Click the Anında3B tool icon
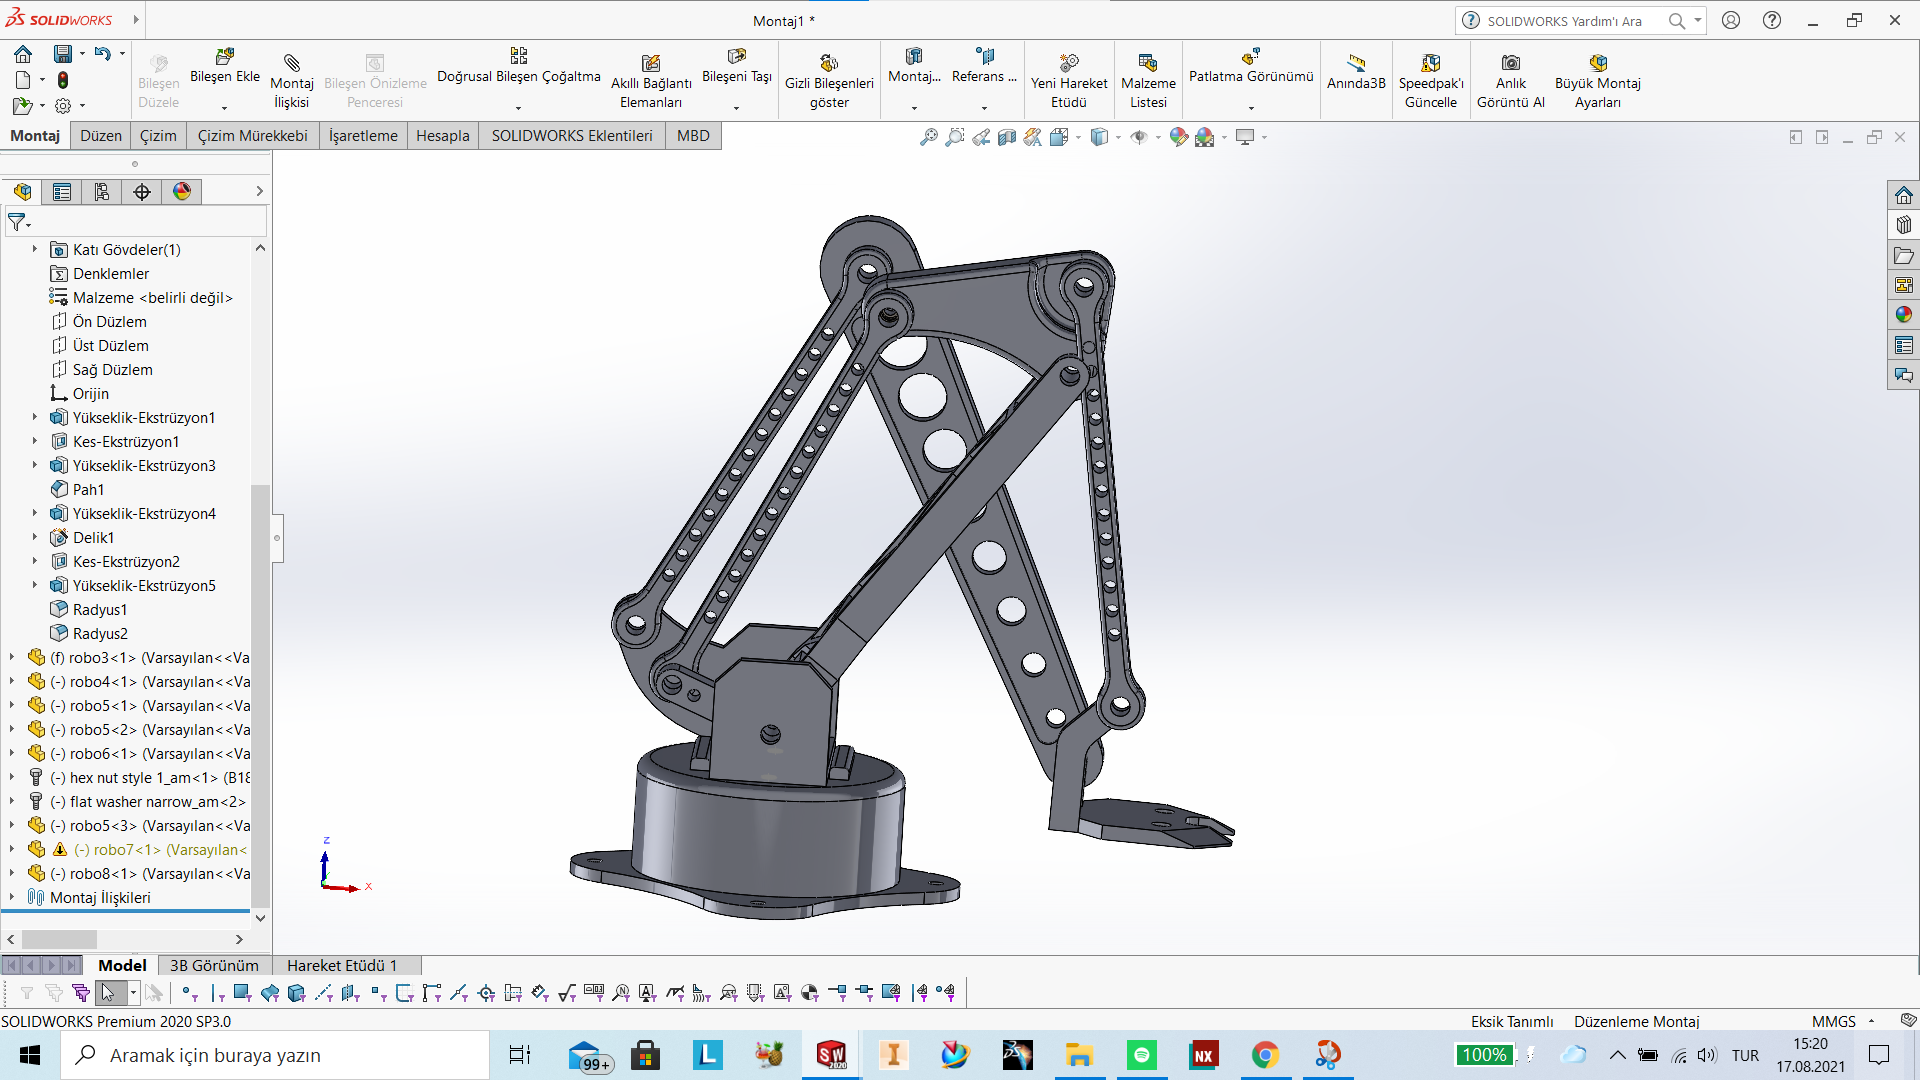Image resolution: width=1920 pixels, height=1080 pixels. [x=1356, y=64]
